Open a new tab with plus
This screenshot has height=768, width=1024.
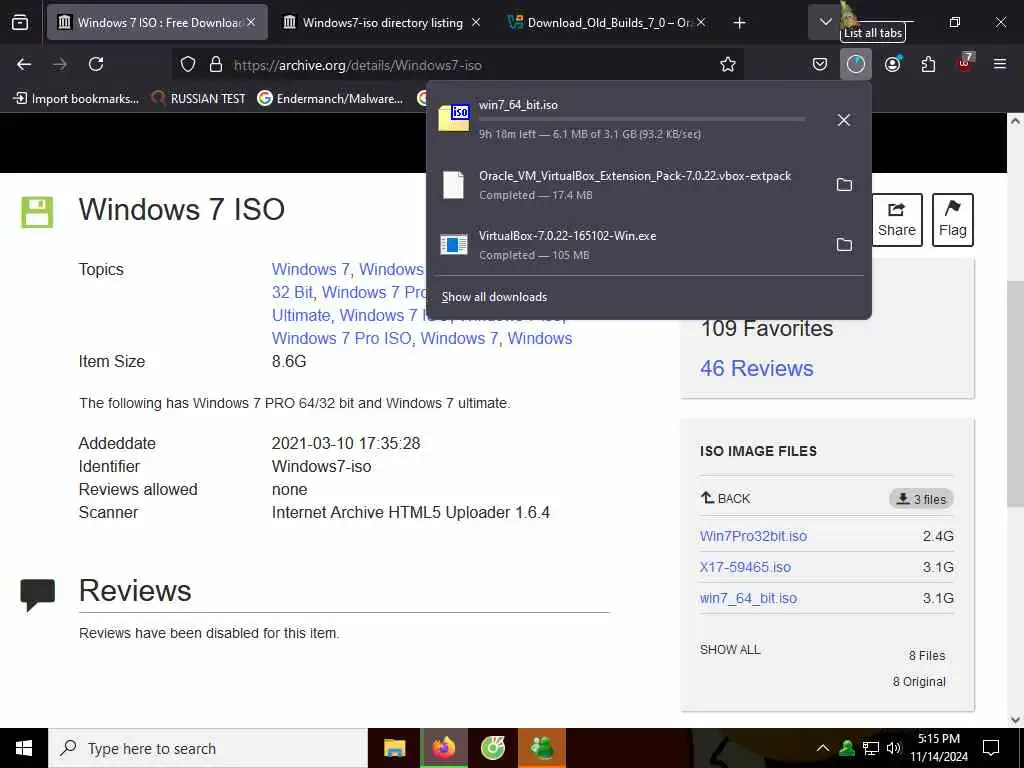[739, 23]
